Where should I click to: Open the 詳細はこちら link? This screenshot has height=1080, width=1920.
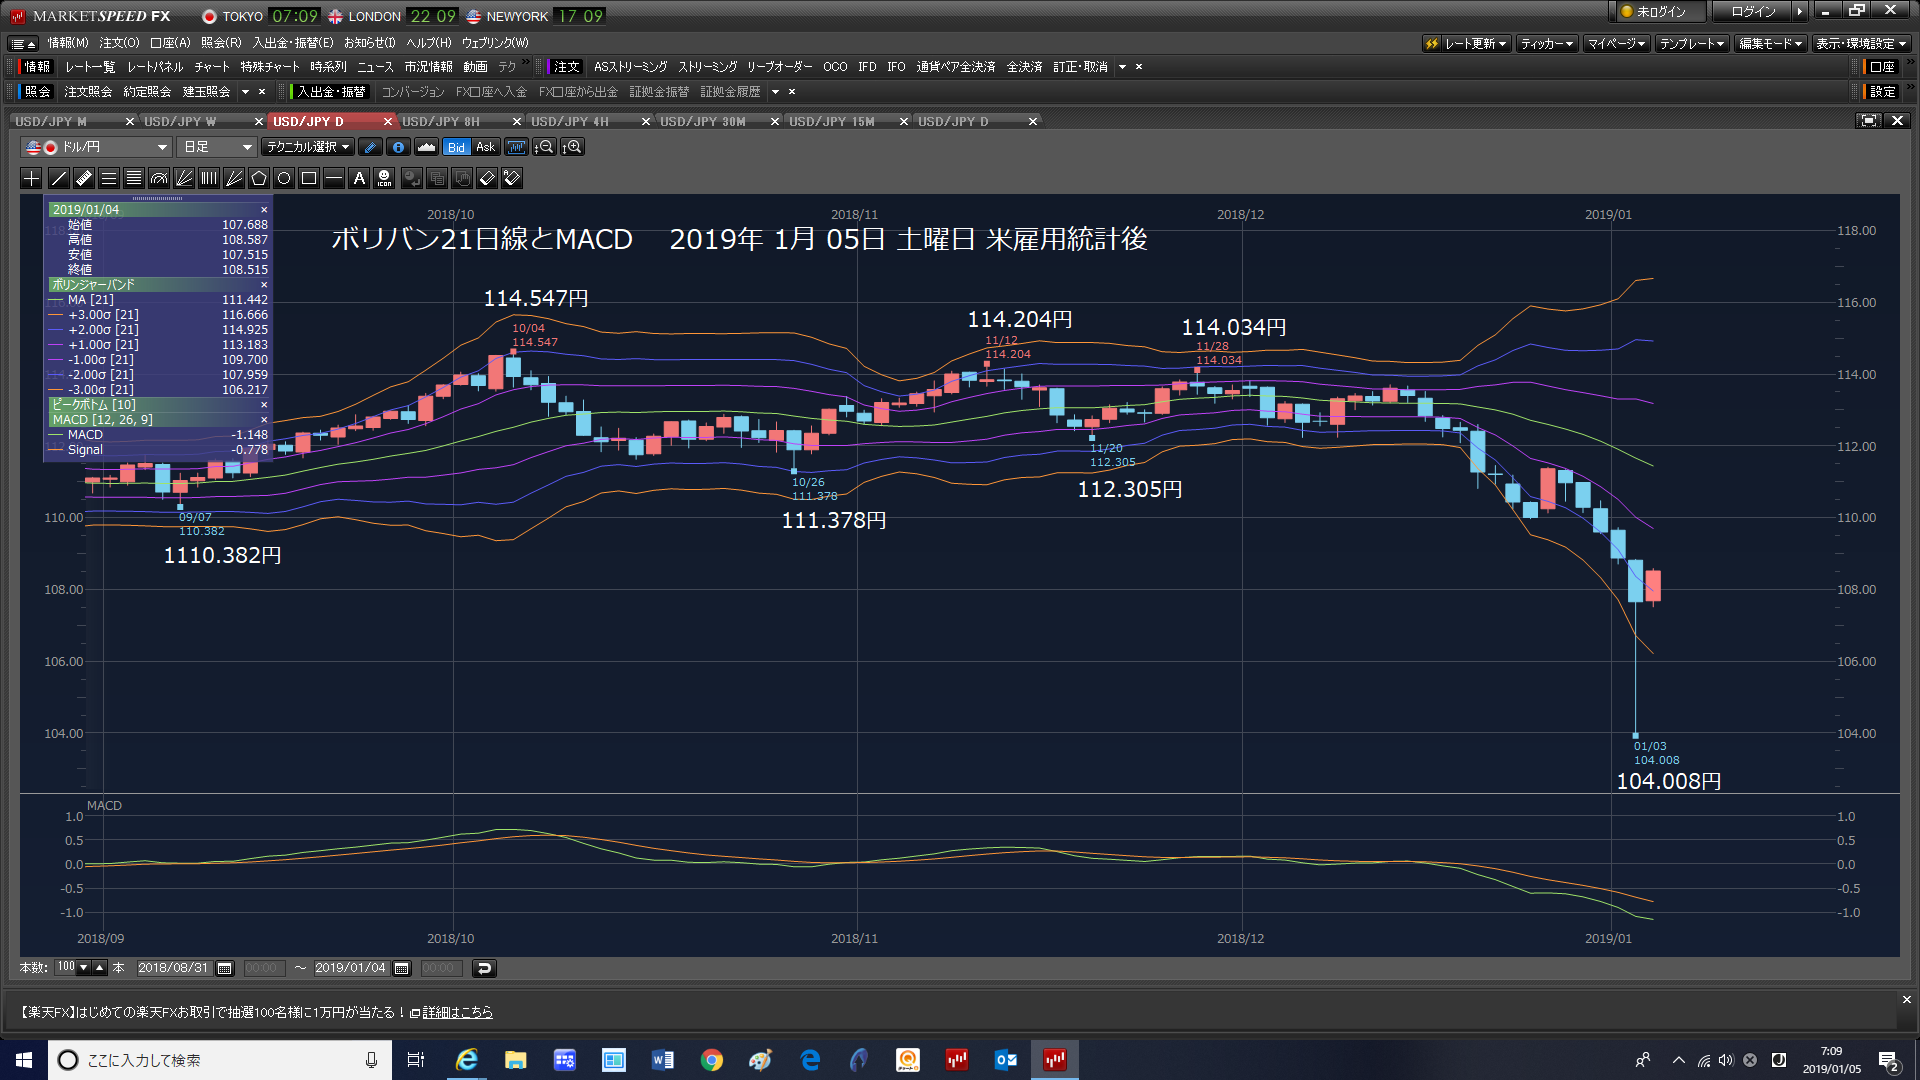click(x=458, y=1013)
